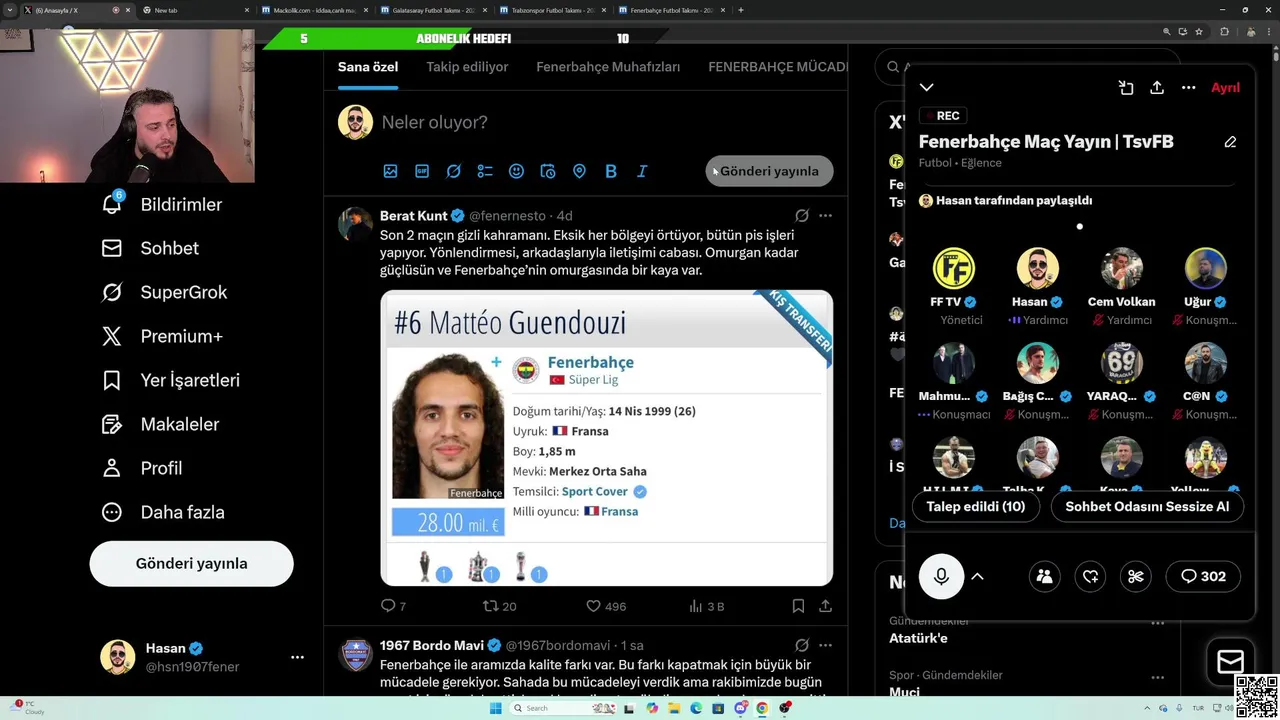The height and width of the screenshot is (720, 1280).
Task: Open Profil page from sidebar
Action: [141, 468]
